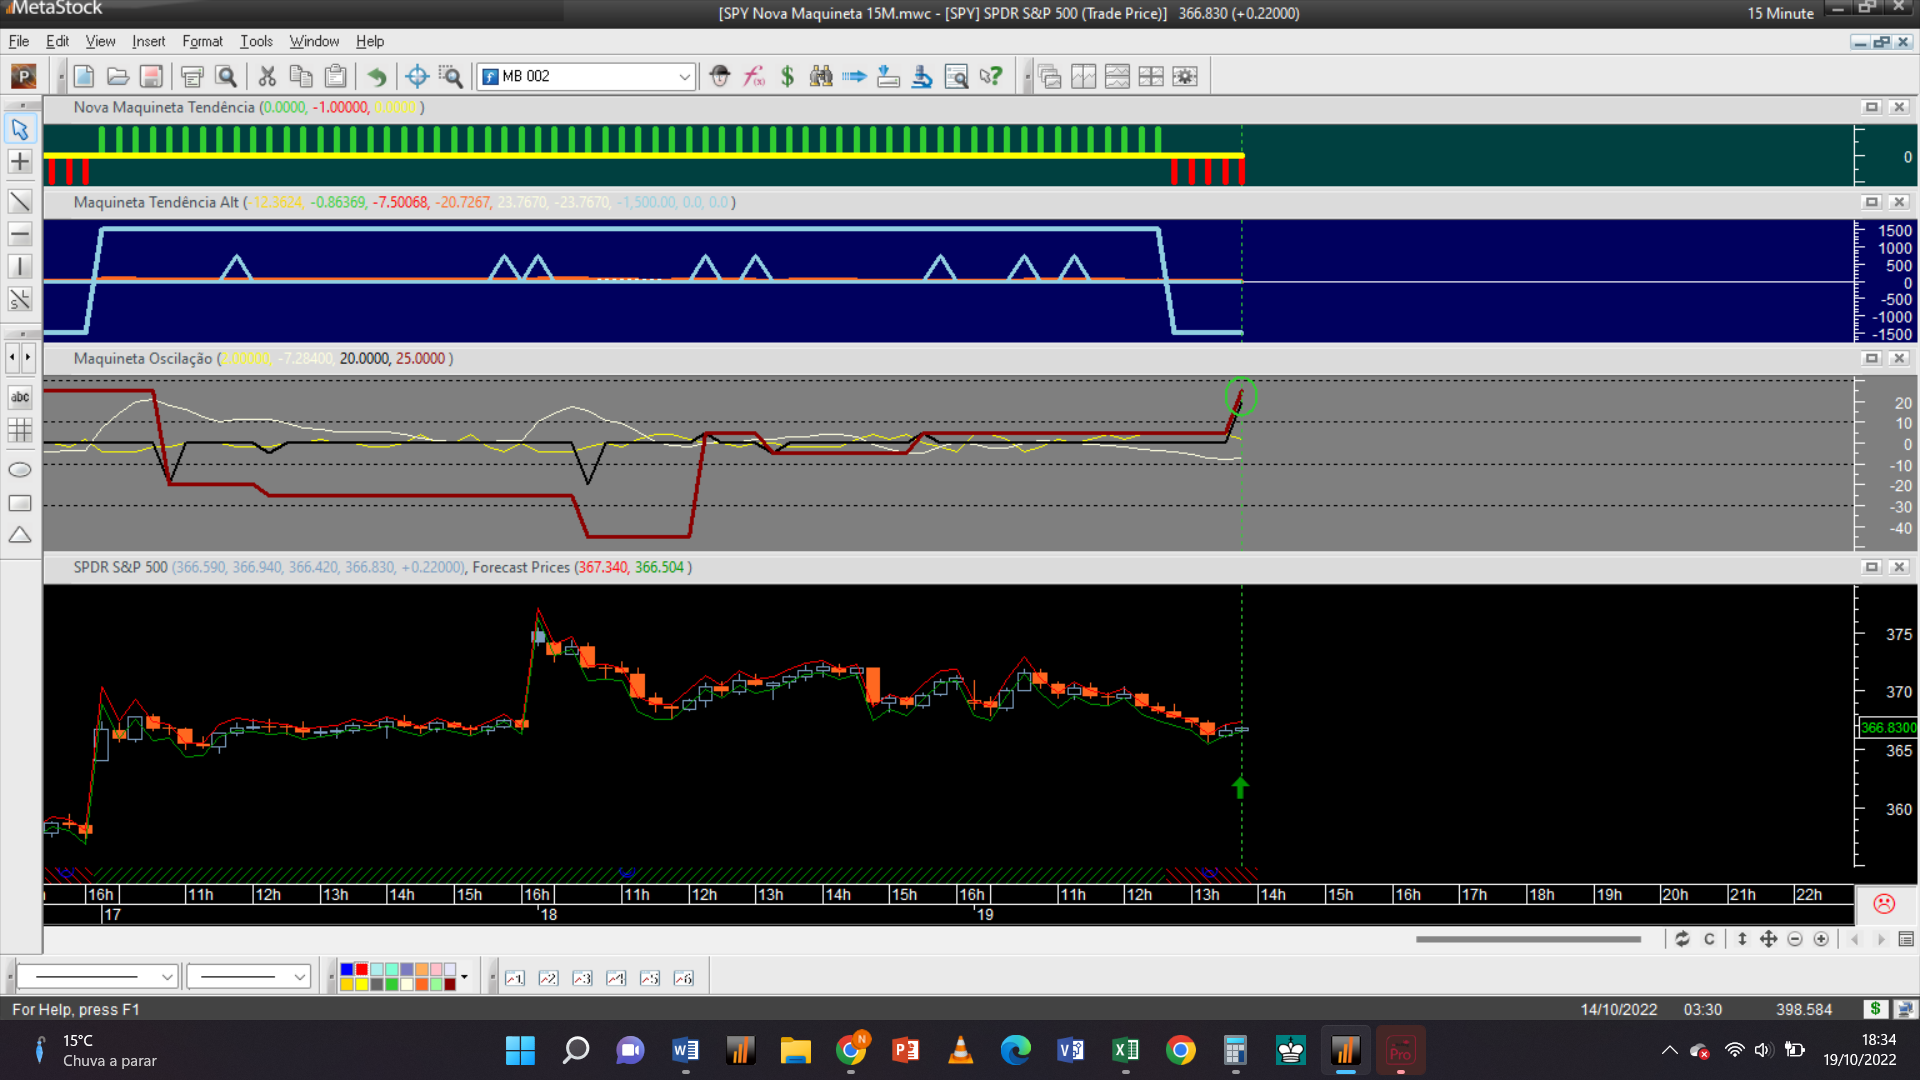The image size is (1920, 1080).
Task: Open the Tools menu
Action: tap(256, 41)
